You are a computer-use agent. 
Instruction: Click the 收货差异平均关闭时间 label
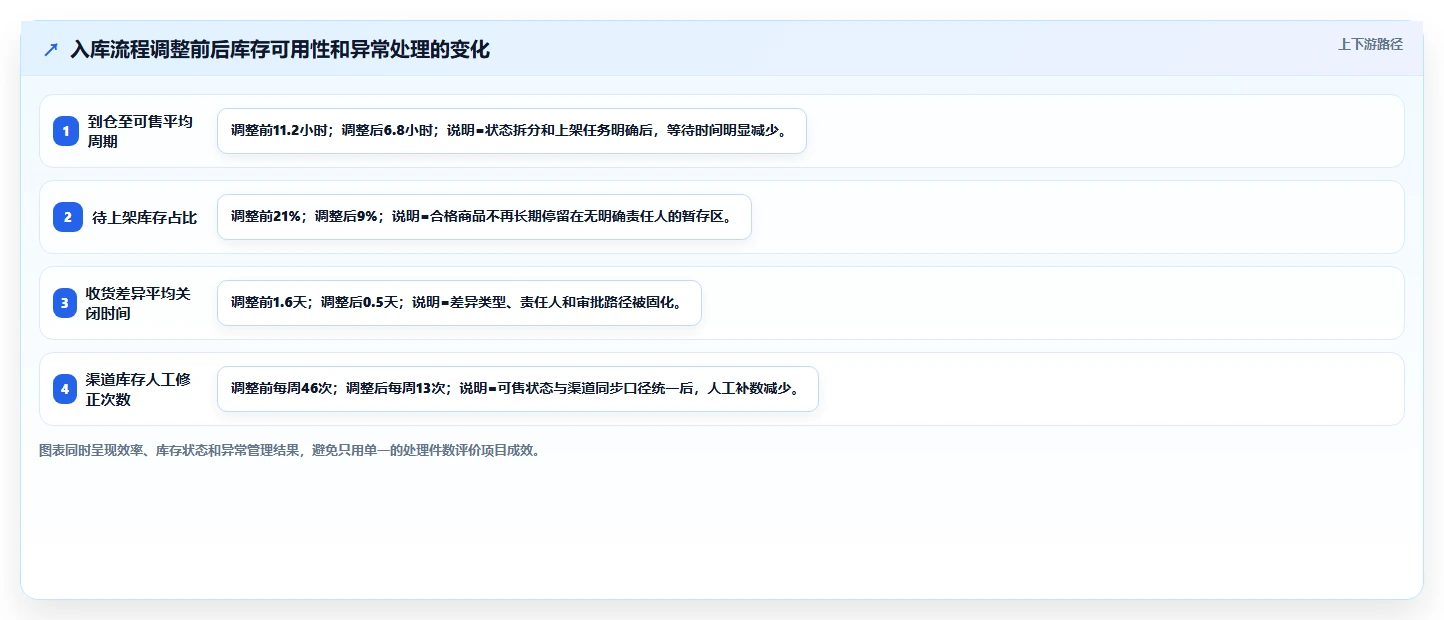click(x=138, y=303)
